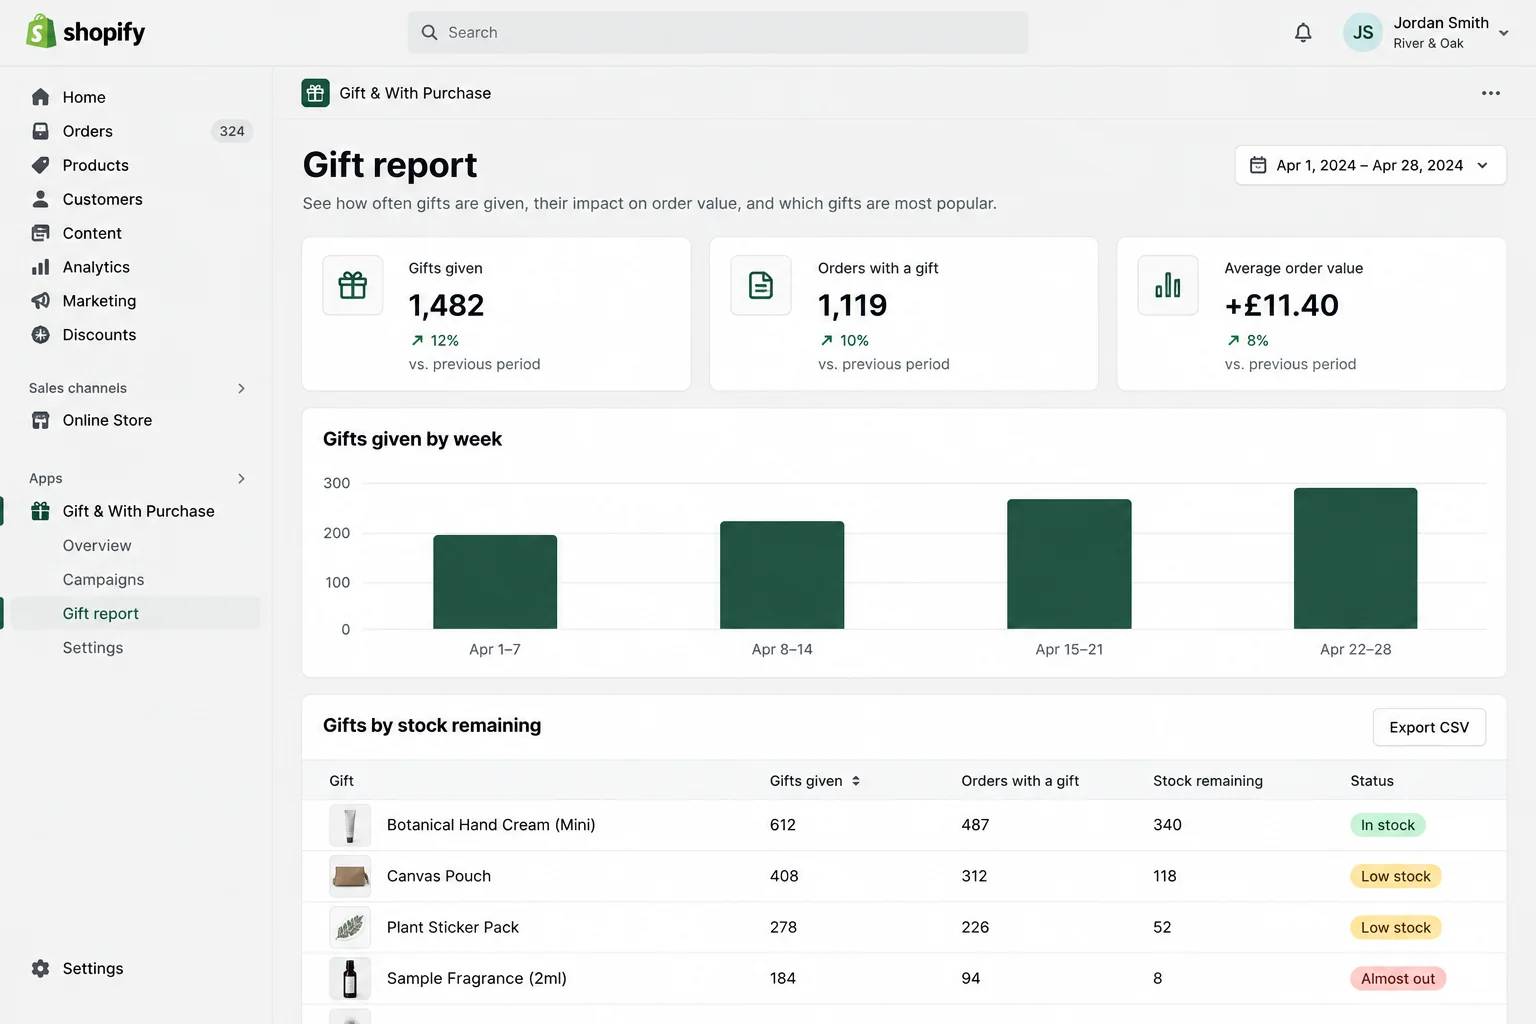This screenshot has width=1536, height=1024.
Task: Open the notifications bell
Action: [1303, 33]
